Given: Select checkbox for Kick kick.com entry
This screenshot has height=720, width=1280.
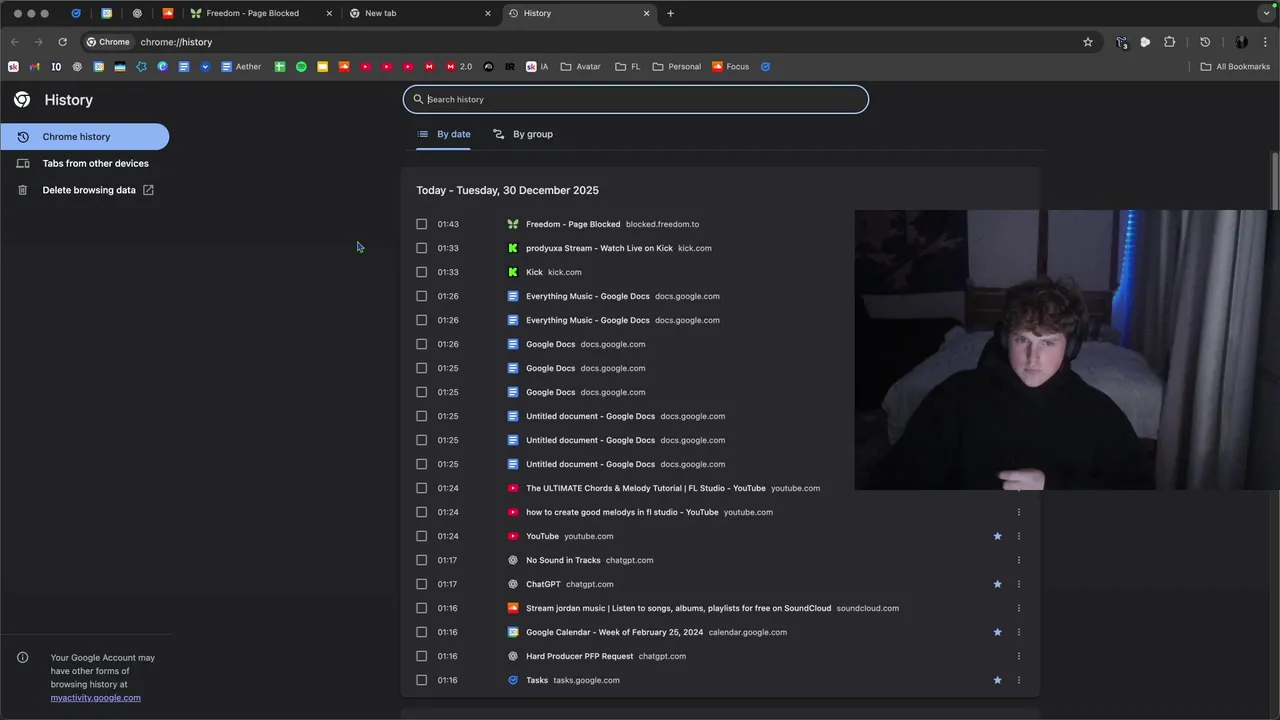Looking at the screenshot, I should (x=421, y=272).
